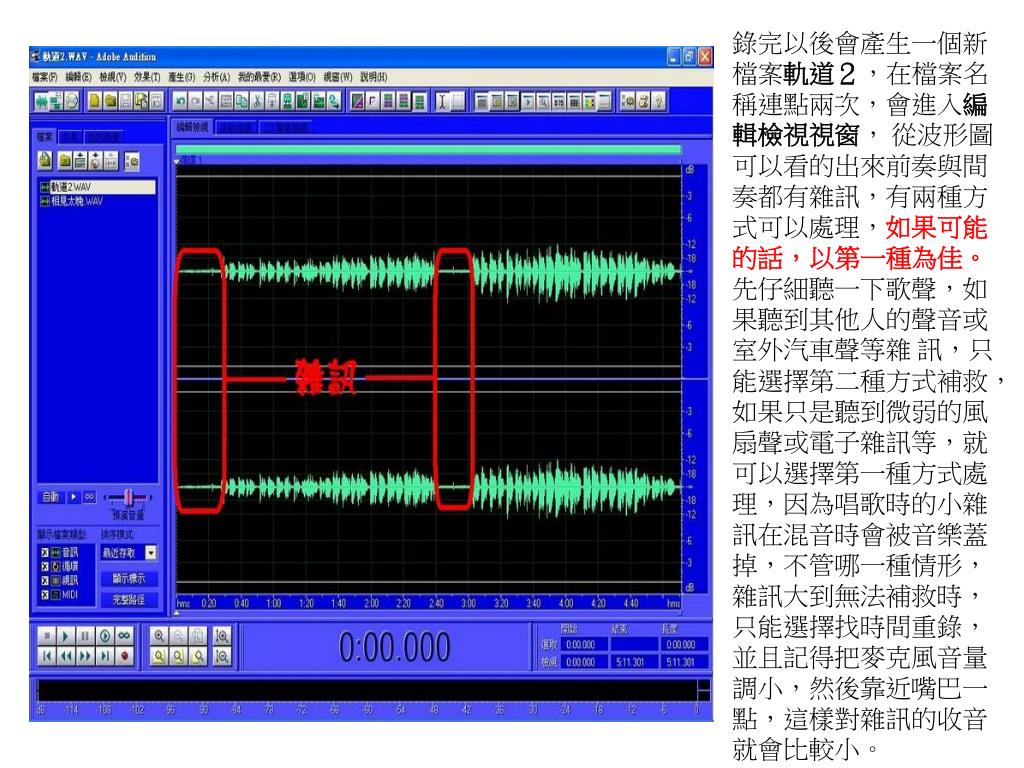Click Play to End circled-arrow button
This screenshot has height=768, width=1024.
pyautogui.click(x=104, y=635)
